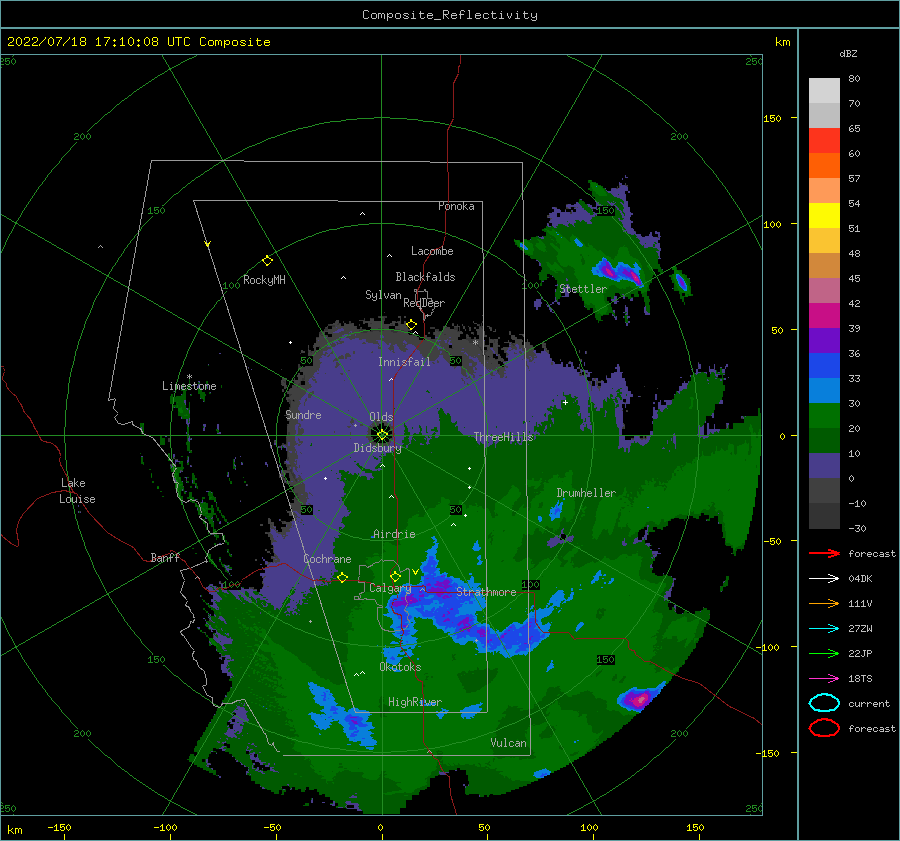Click the Innisfail town label
The width and height of the screenshot is (900, 841).
click(x=404, y=362)
